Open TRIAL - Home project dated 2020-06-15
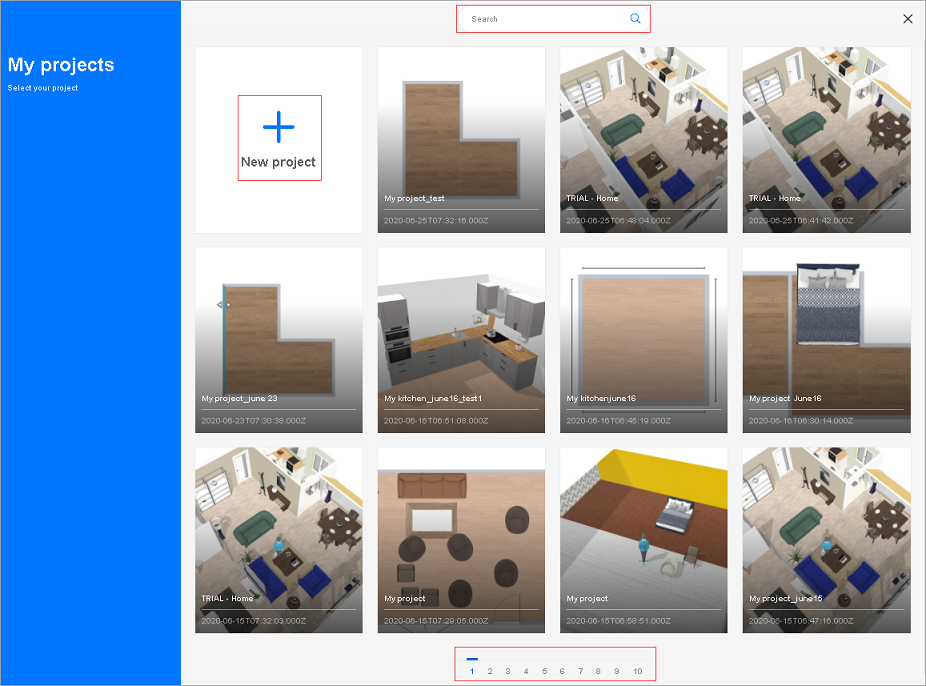926x686 pixels. click(x=279, y=540)
